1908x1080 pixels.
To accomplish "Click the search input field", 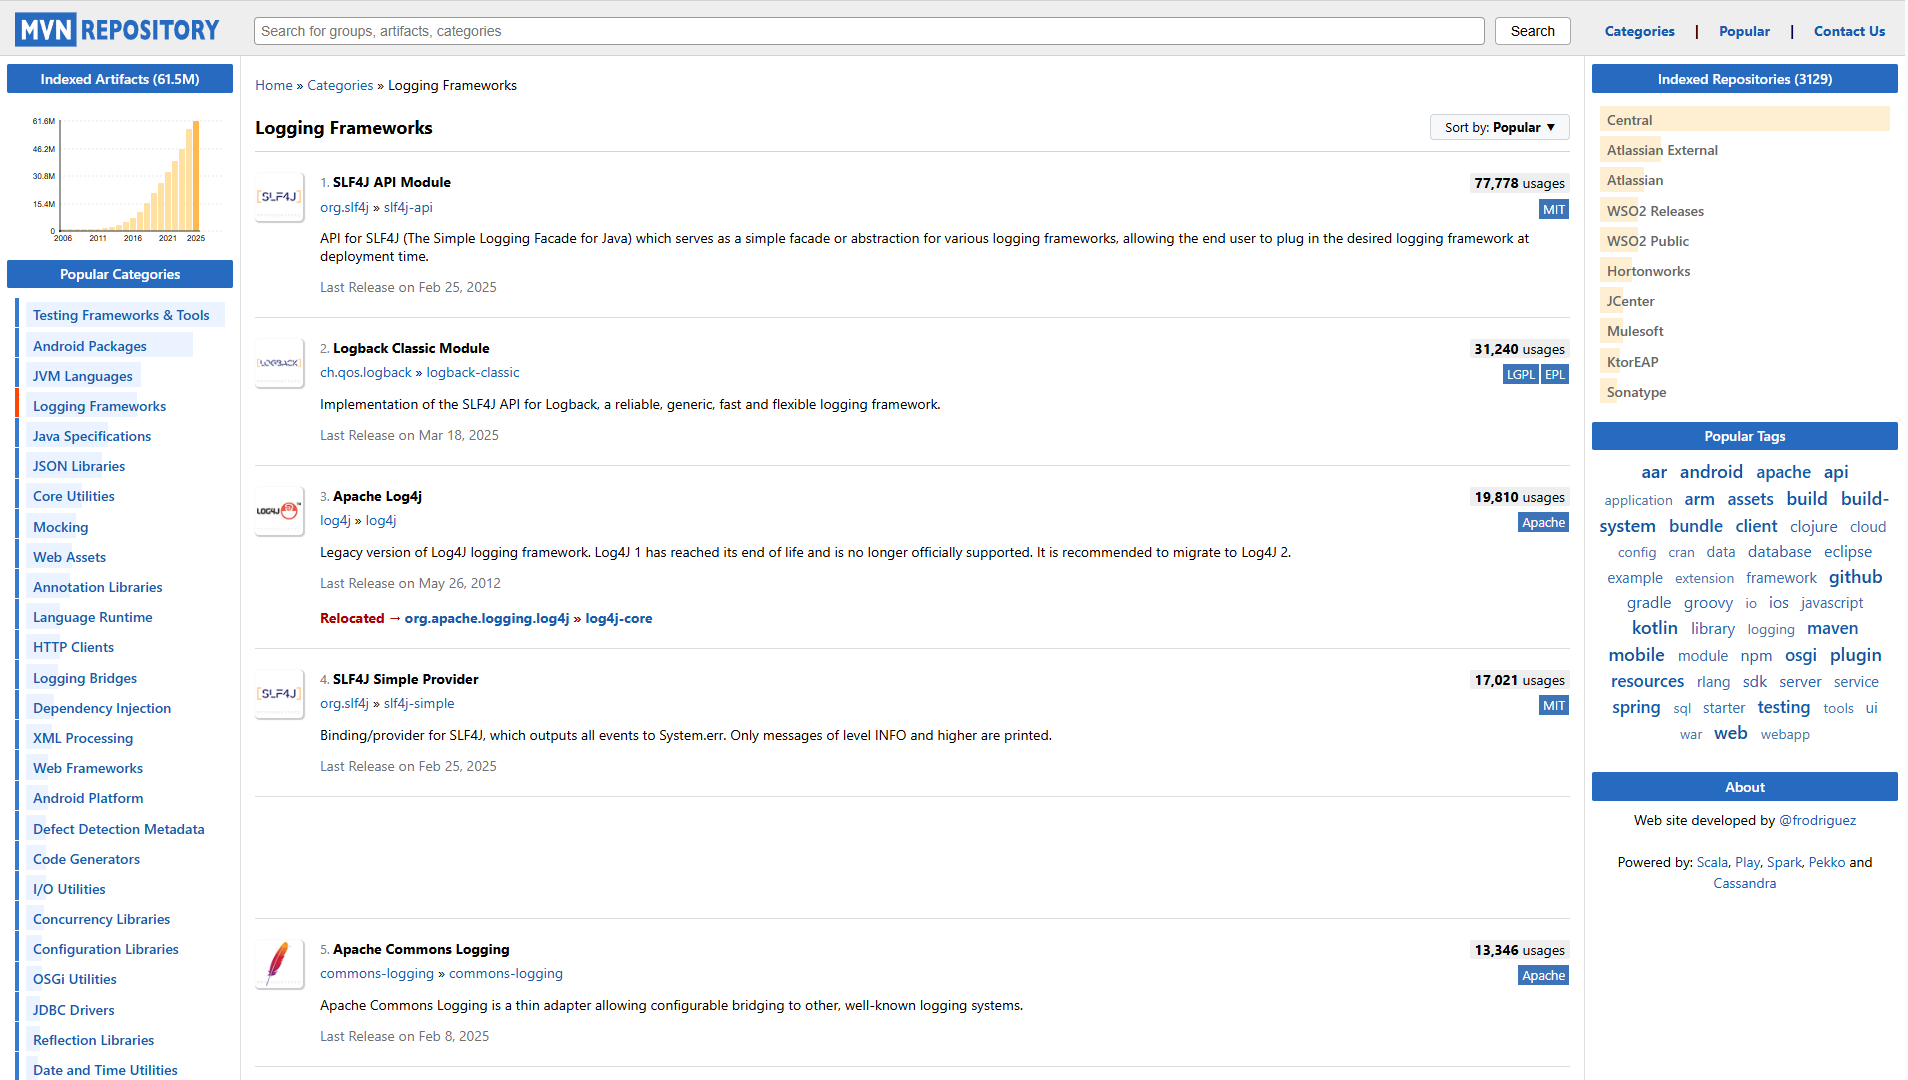I will pyautogui.click(x=868, y=31).
